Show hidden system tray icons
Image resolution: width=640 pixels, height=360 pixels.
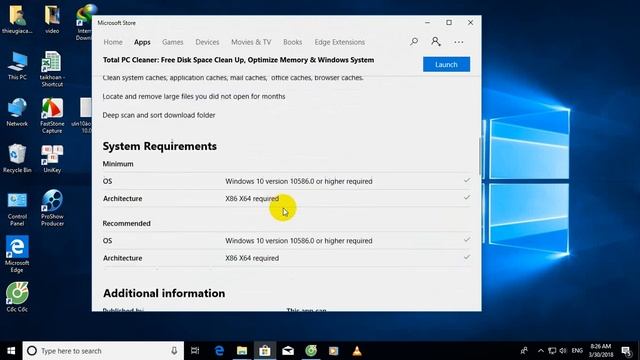pos(541,351)
